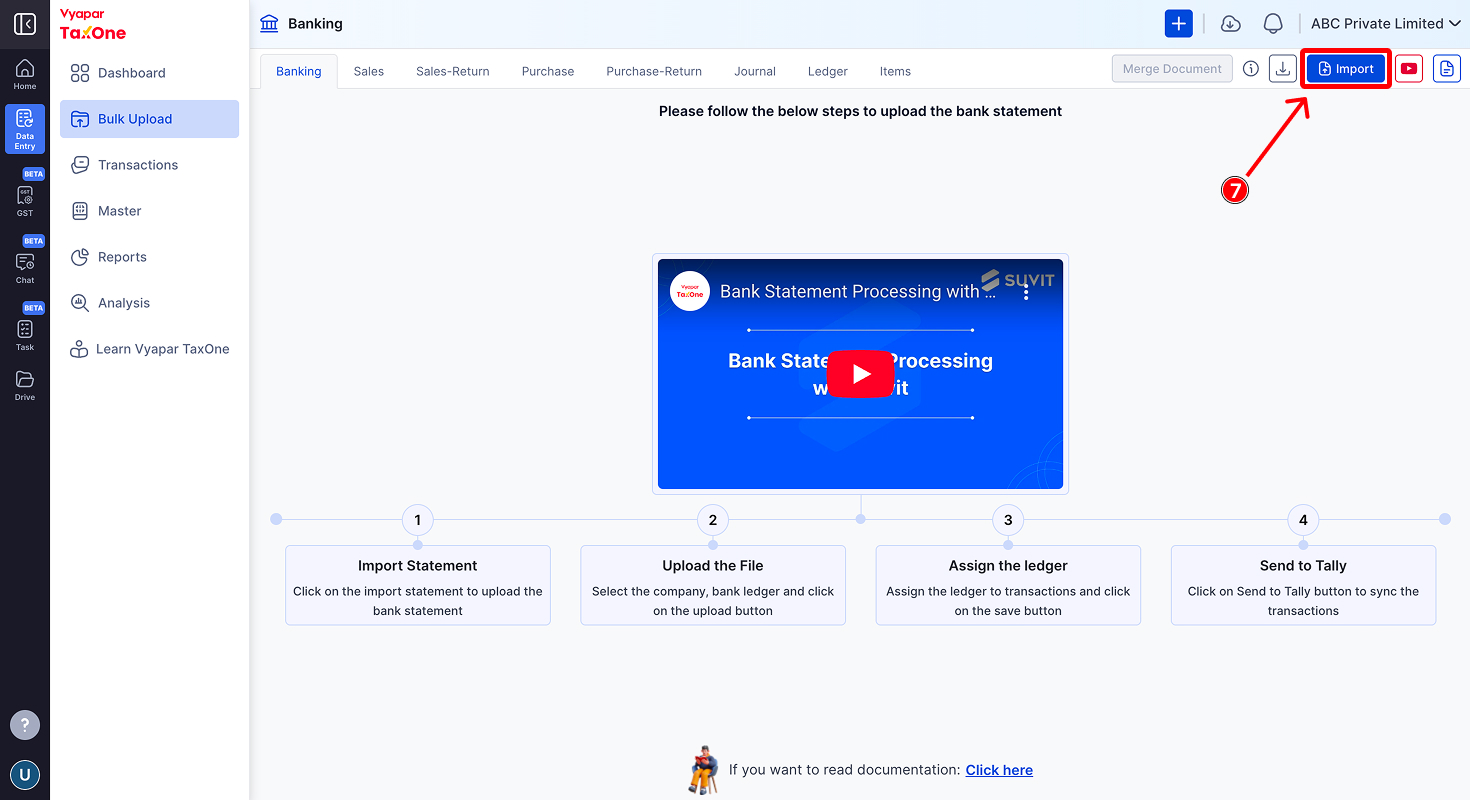The image size is (1470, 800).
Task: Switch to the Ledger tab
Action: coord(828,71)
